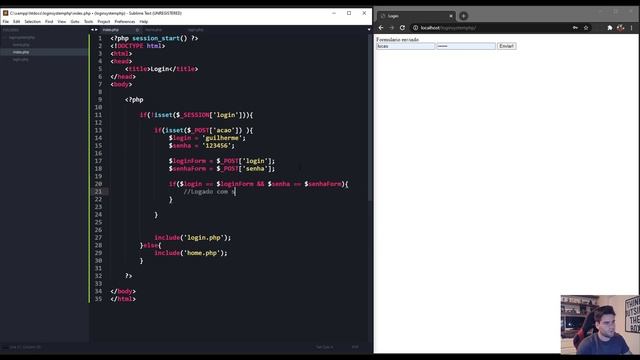Click the comment text on line 21

point(209,192)
